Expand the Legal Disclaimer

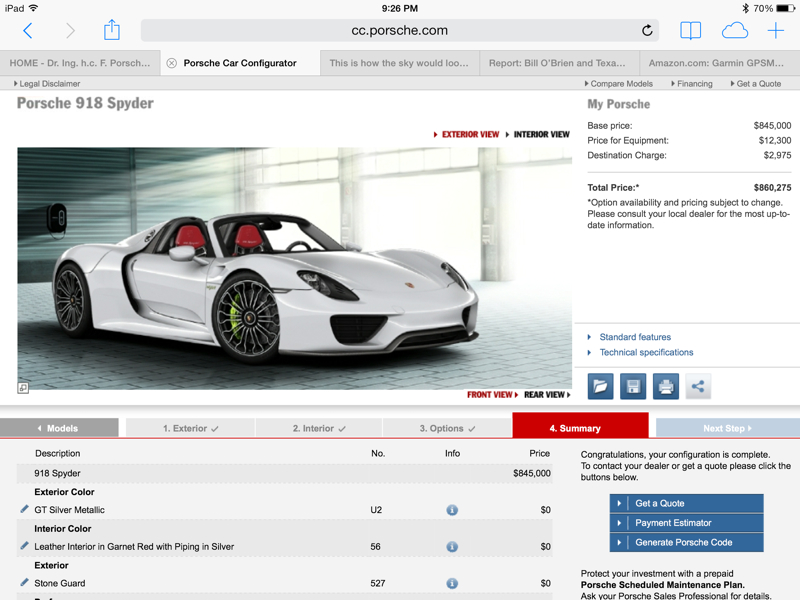pos(48,84)
